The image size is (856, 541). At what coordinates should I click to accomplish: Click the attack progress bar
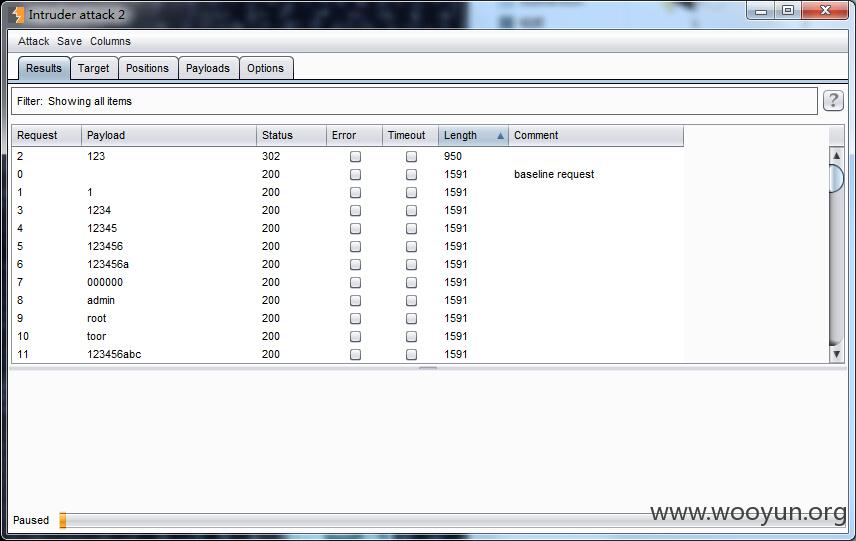coord(453,520)
